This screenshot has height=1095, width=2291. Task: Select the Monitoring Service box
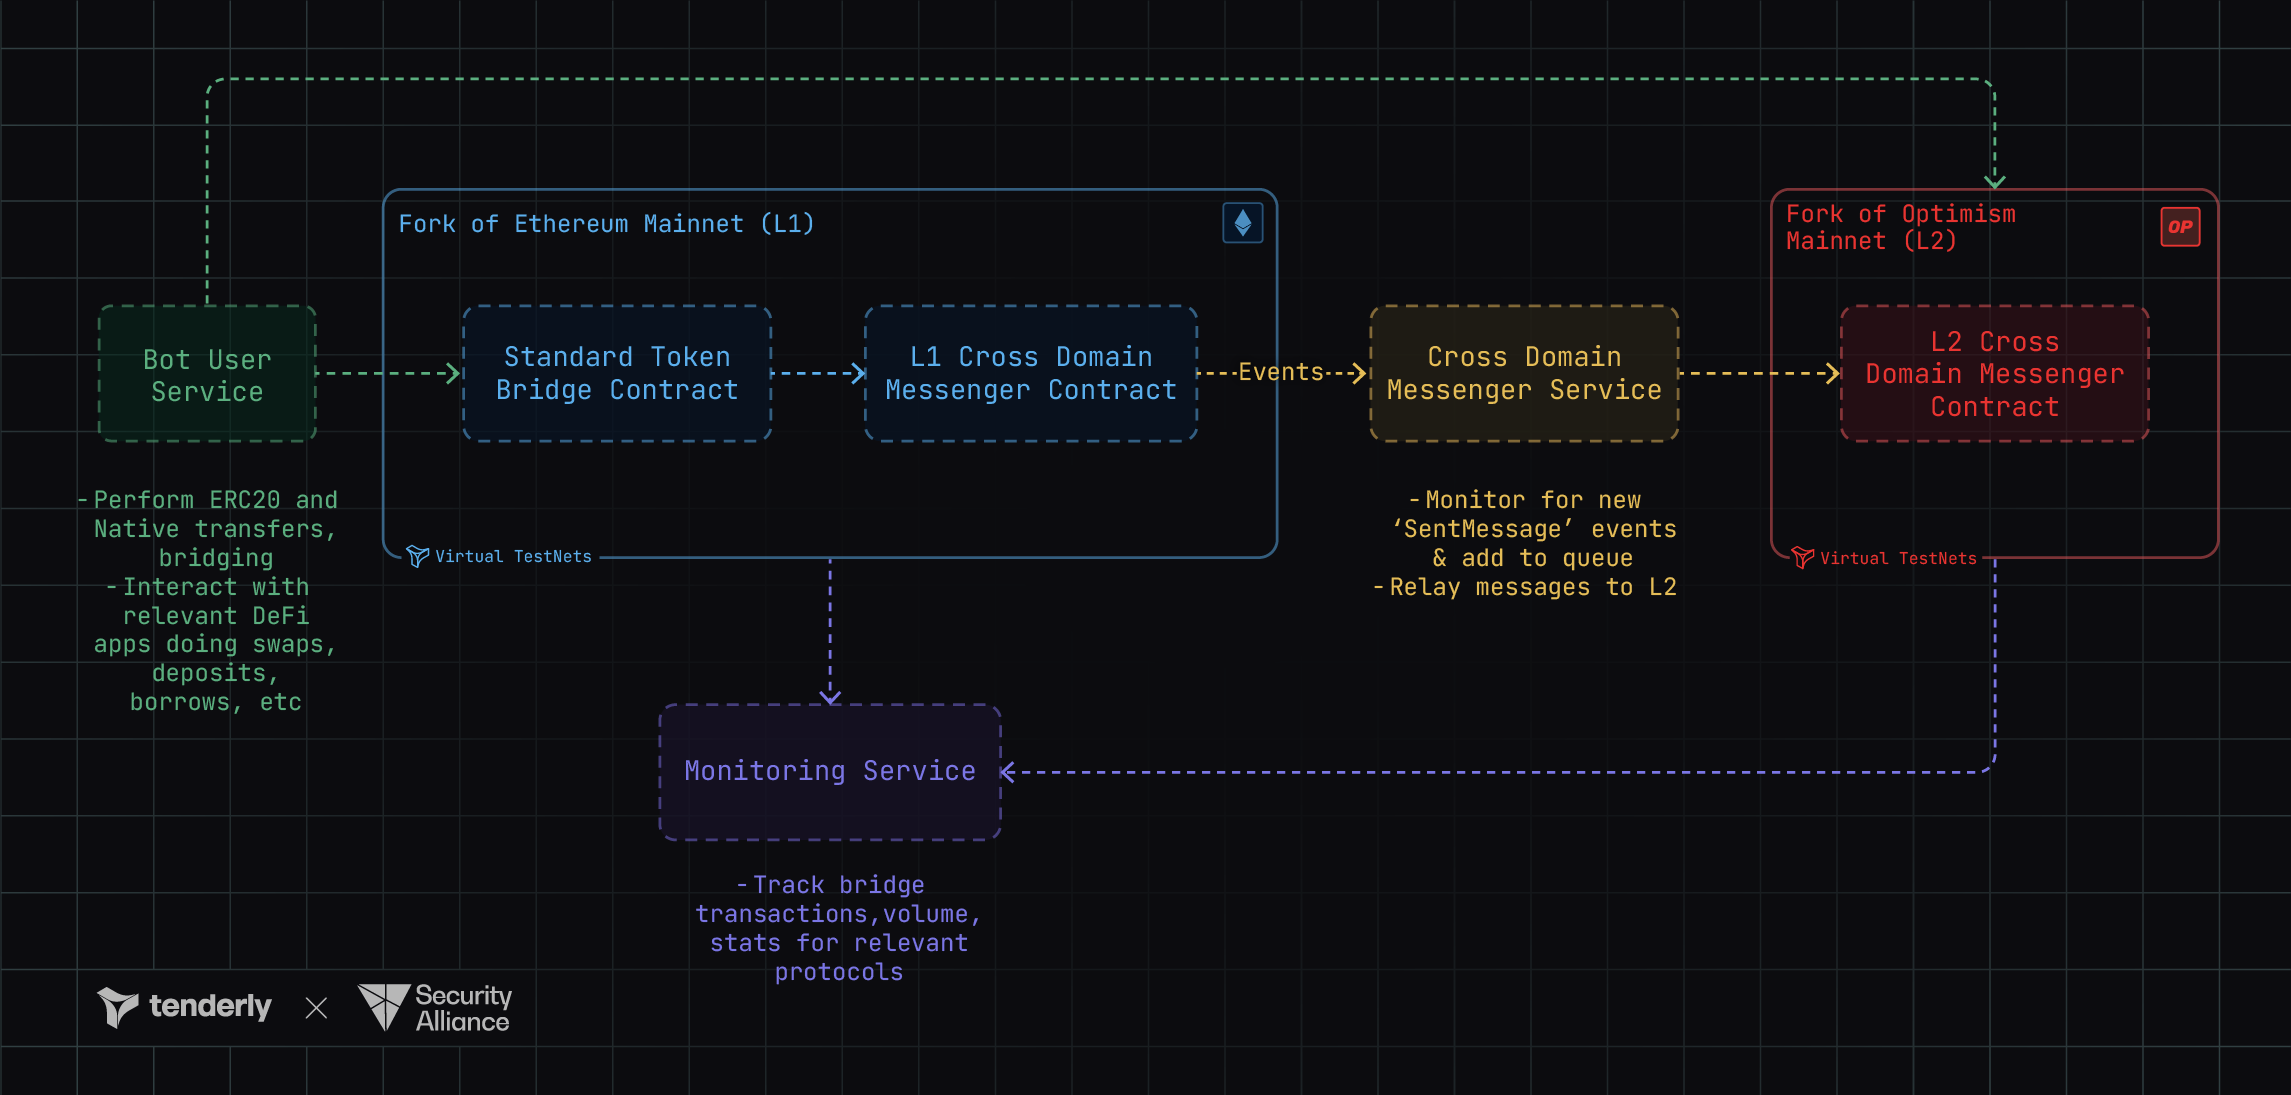829,771
